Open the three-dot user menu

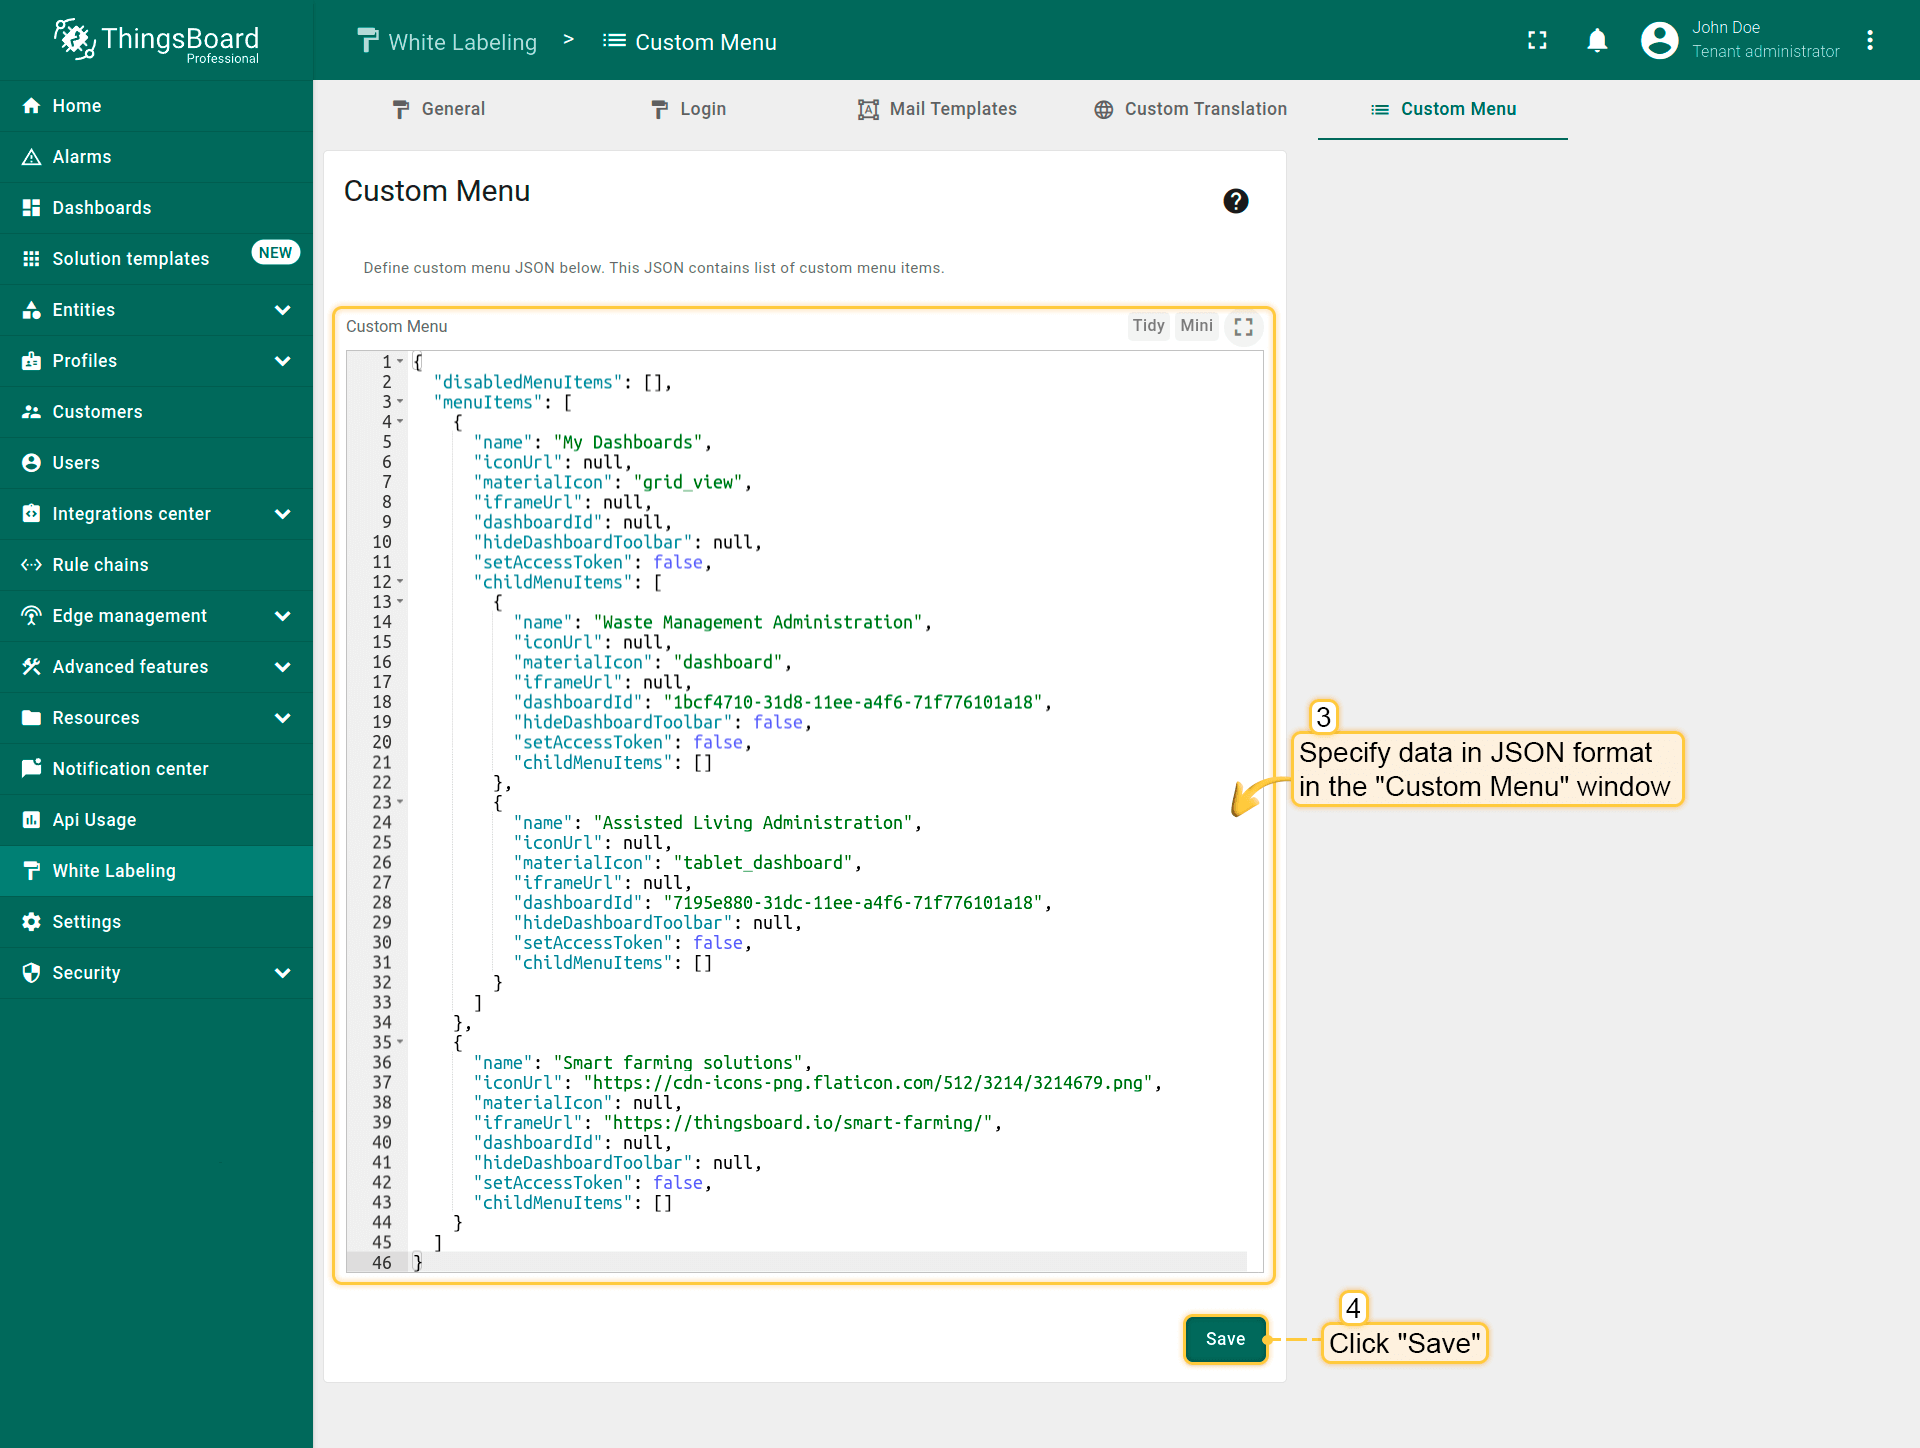pyautogui.click(x=1870, y=40)
